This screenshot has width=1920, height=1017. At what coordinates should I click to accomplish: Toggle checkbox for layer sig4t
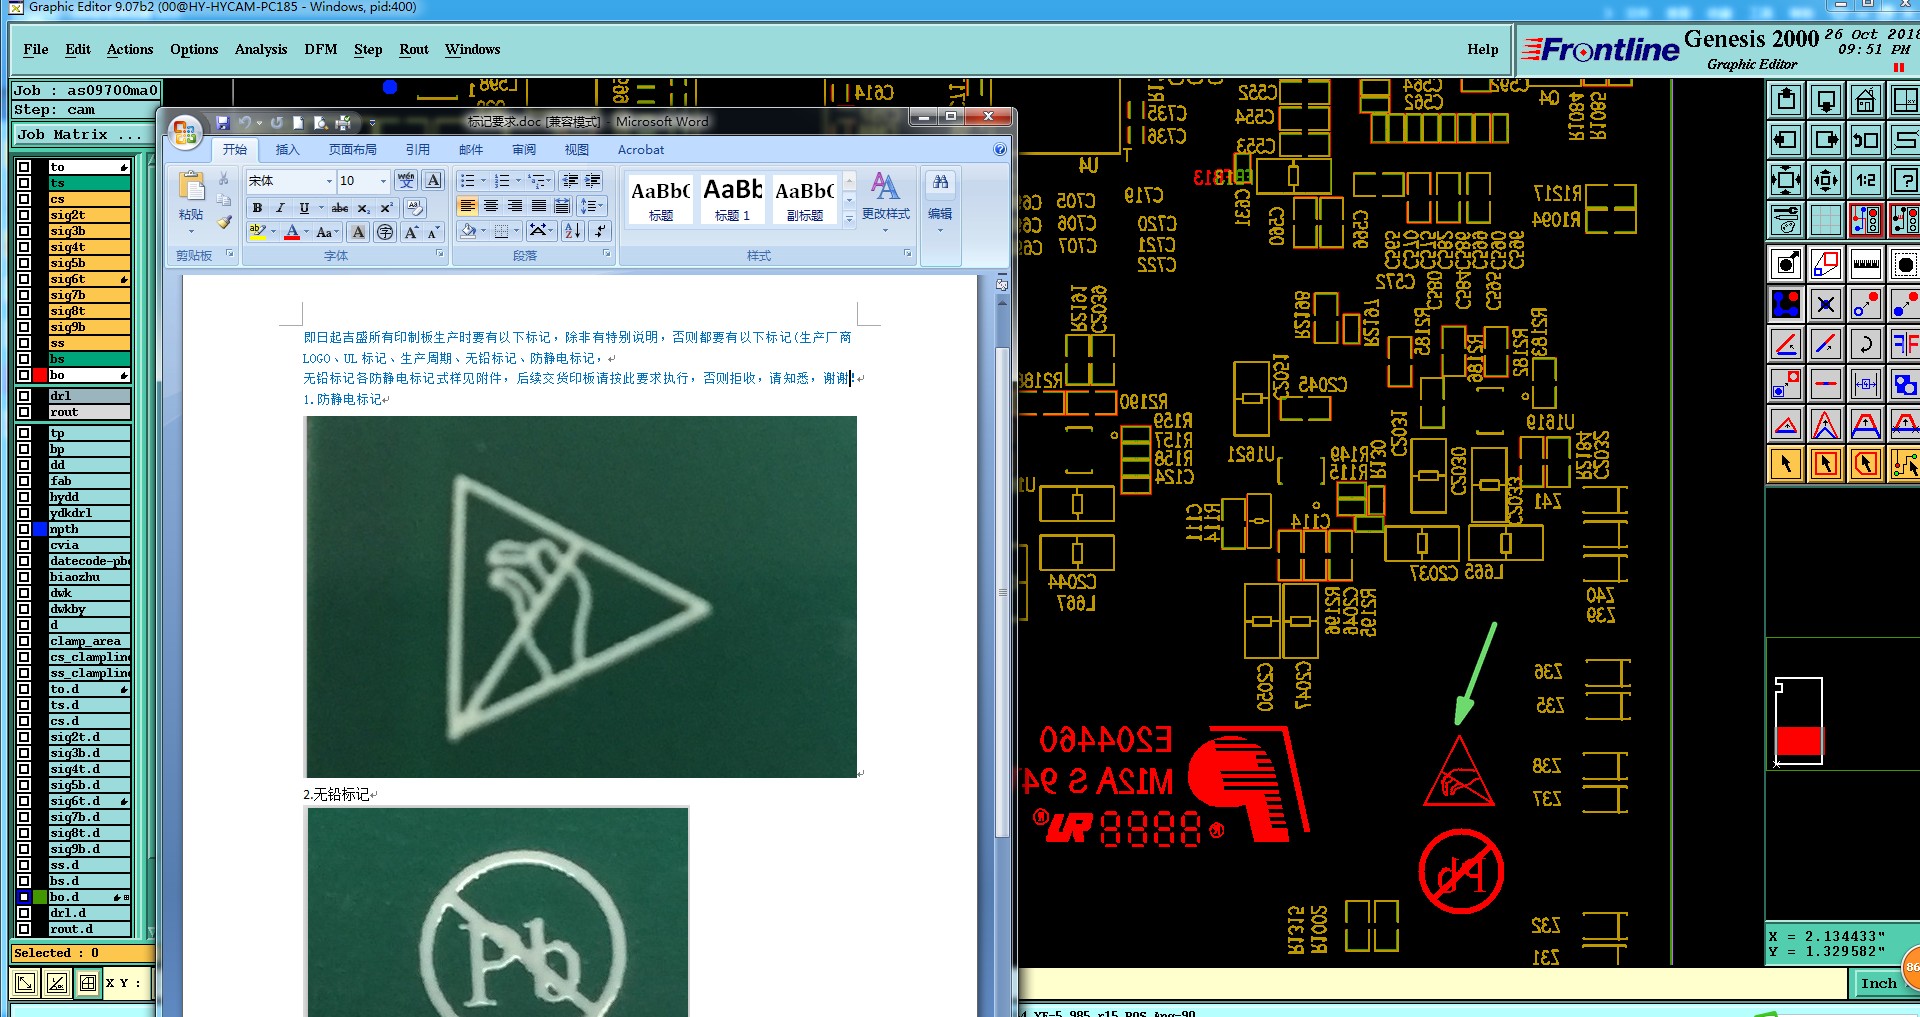point(24,247)
